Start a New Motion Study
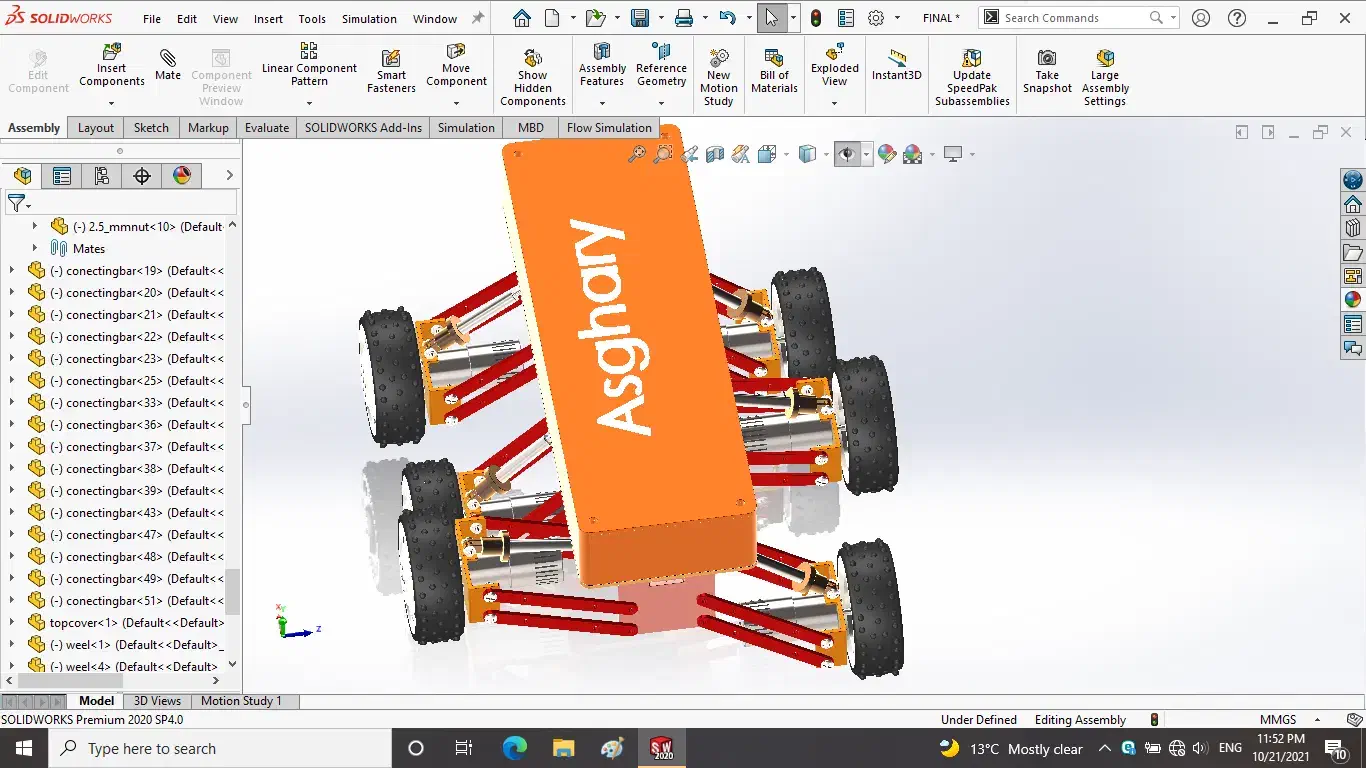 click(x=718, y=76)
